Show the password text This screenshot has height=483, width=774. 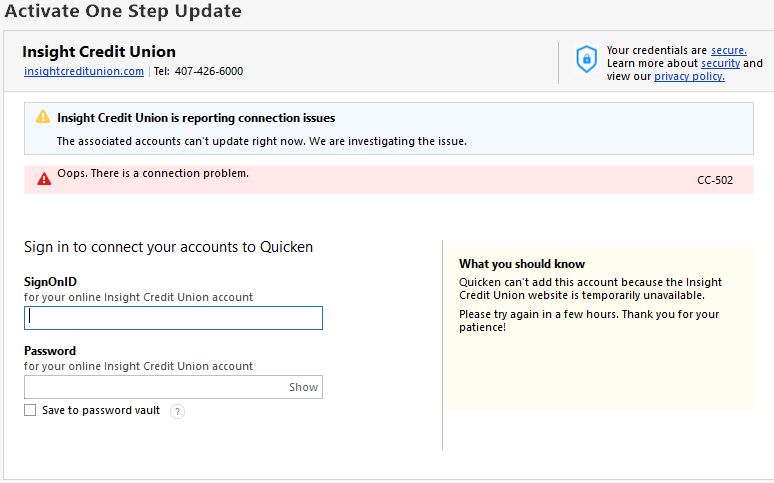coord(304,387)
